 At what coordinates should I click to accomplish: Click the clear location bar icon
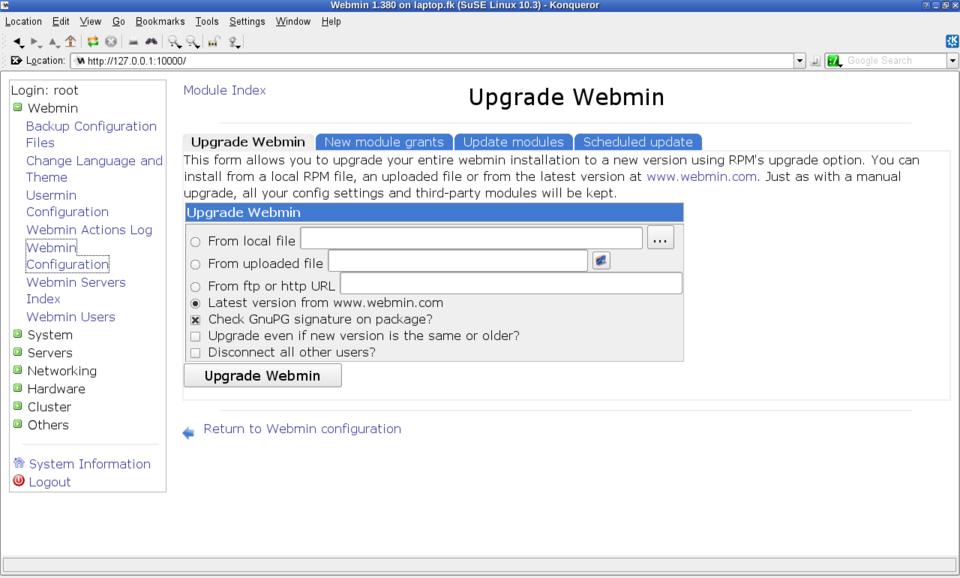pyautogui.click(x=16, y=61)
